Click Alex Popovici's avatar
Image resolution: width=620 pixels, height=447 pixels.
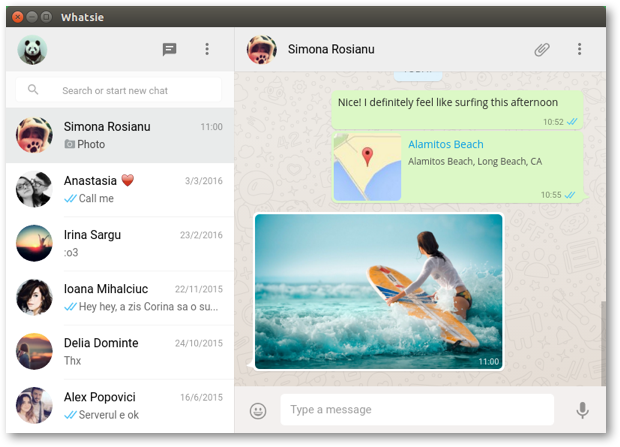click(34, 405)
